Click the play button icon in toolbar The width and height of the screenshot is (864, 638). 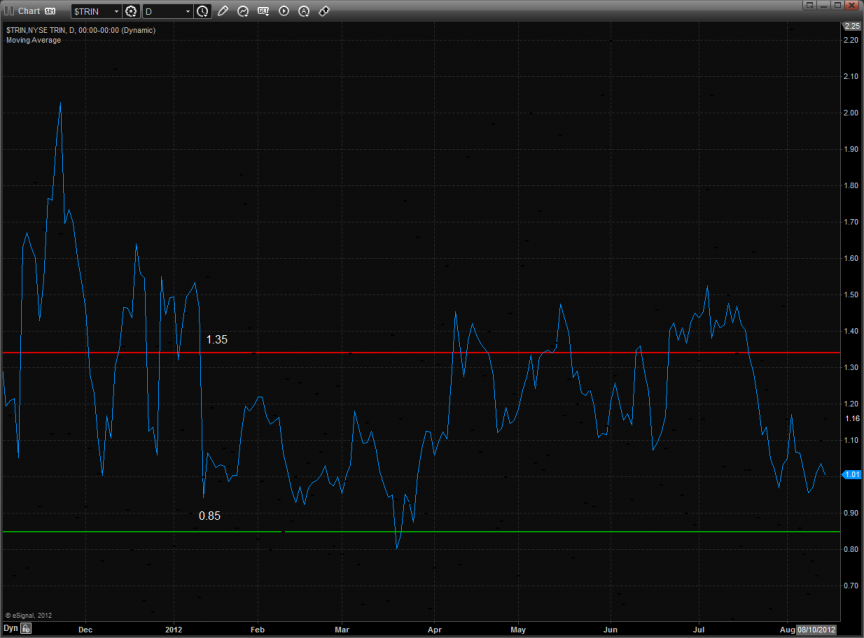(284, 11)
